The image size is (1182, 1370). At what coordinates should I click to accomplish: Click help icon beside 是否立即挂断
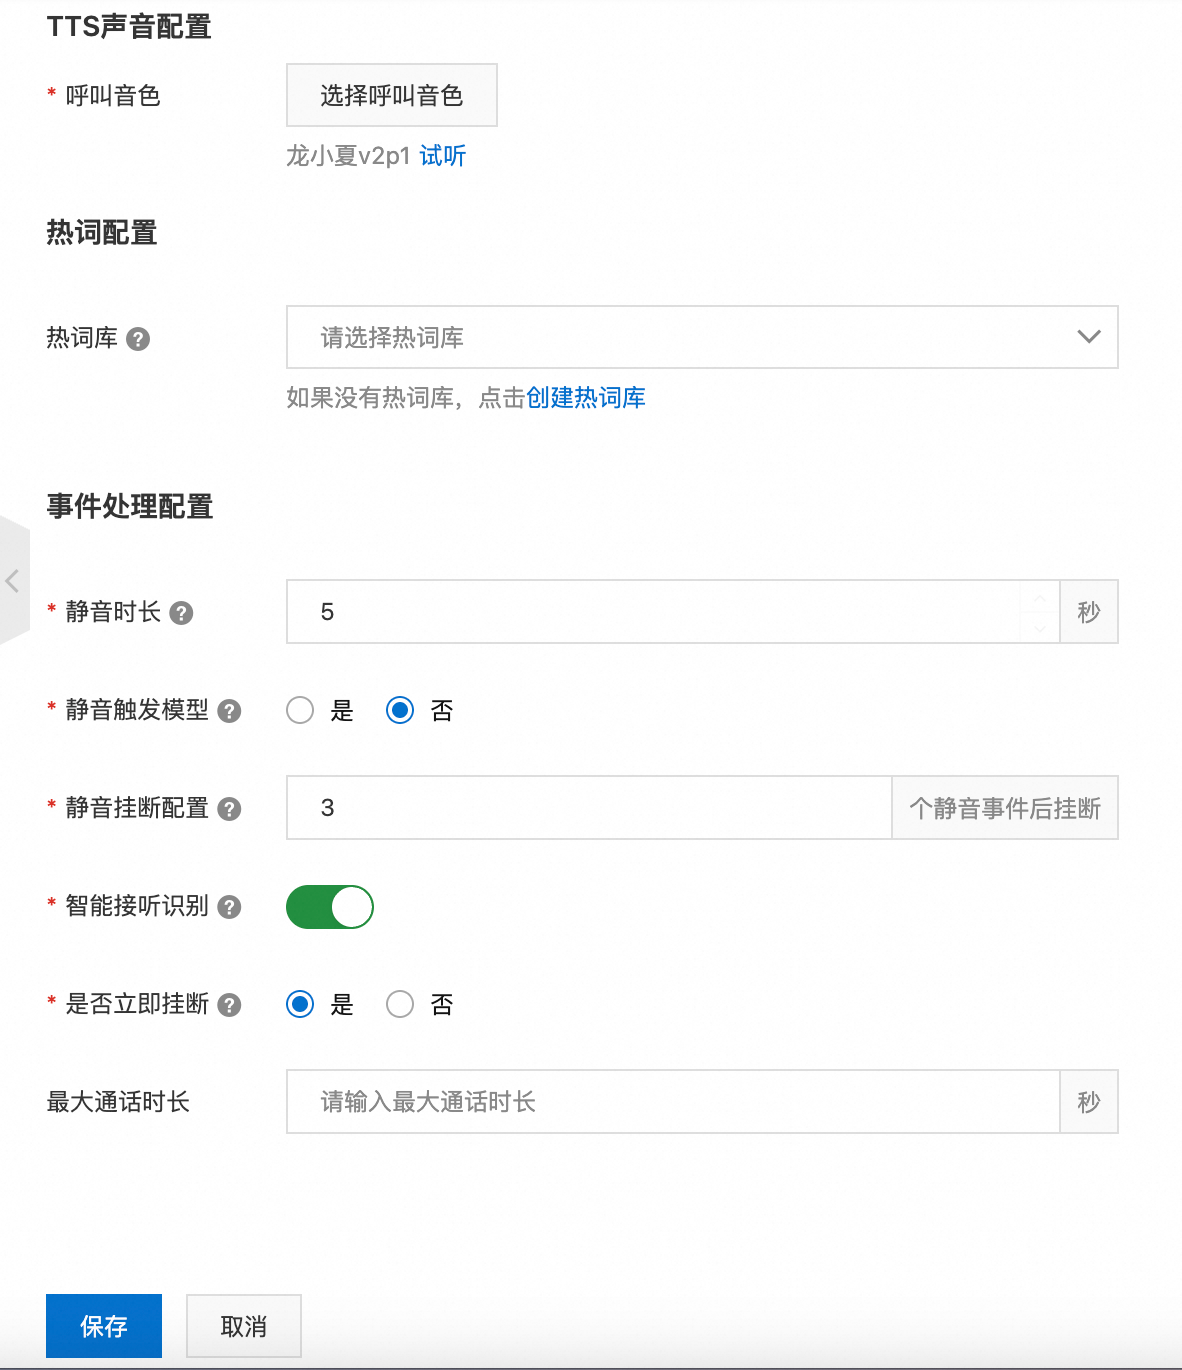tap(229, 1005)
